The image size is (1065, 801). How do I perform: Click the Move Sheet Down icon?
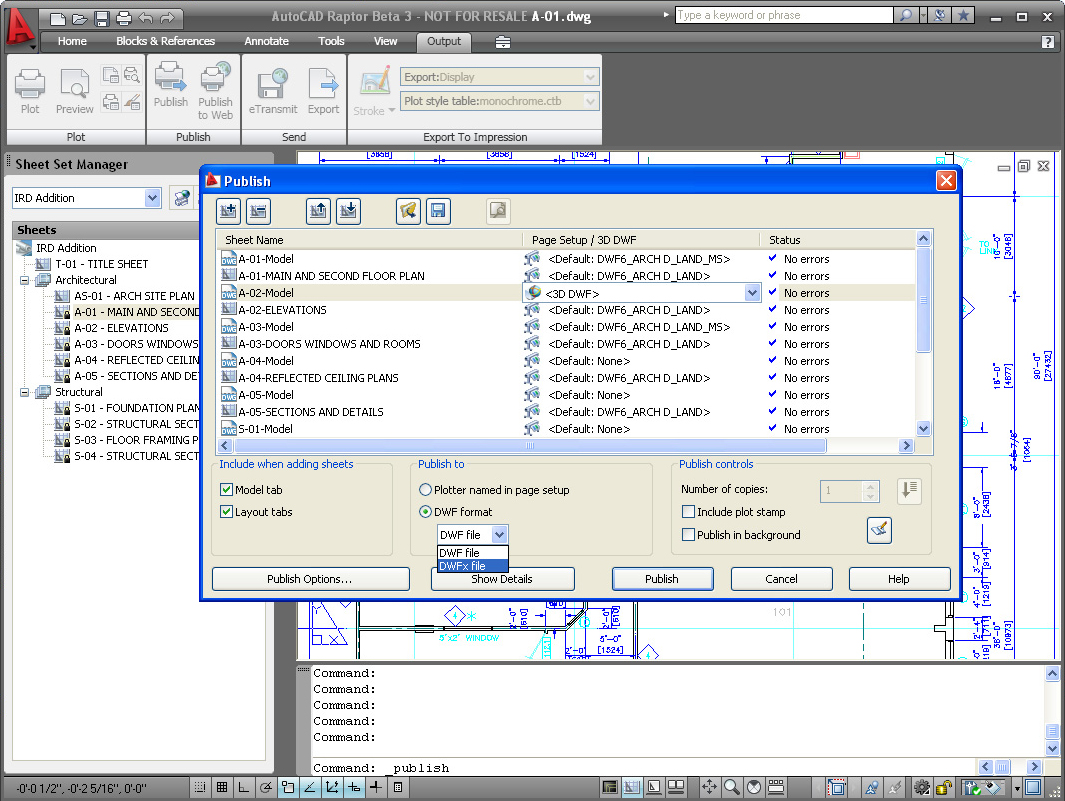(x=348, y=211)
